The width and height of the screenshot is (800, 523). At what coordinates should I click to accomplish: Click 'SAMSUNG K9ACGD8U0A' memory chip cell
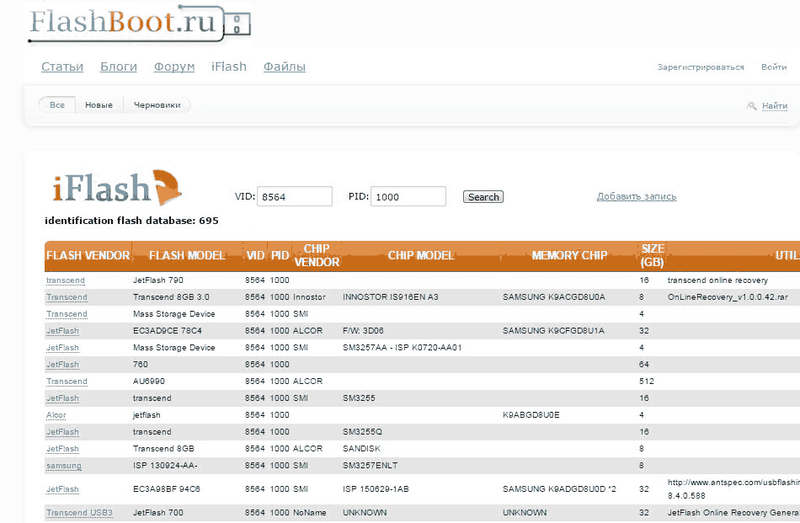[554, 297]
